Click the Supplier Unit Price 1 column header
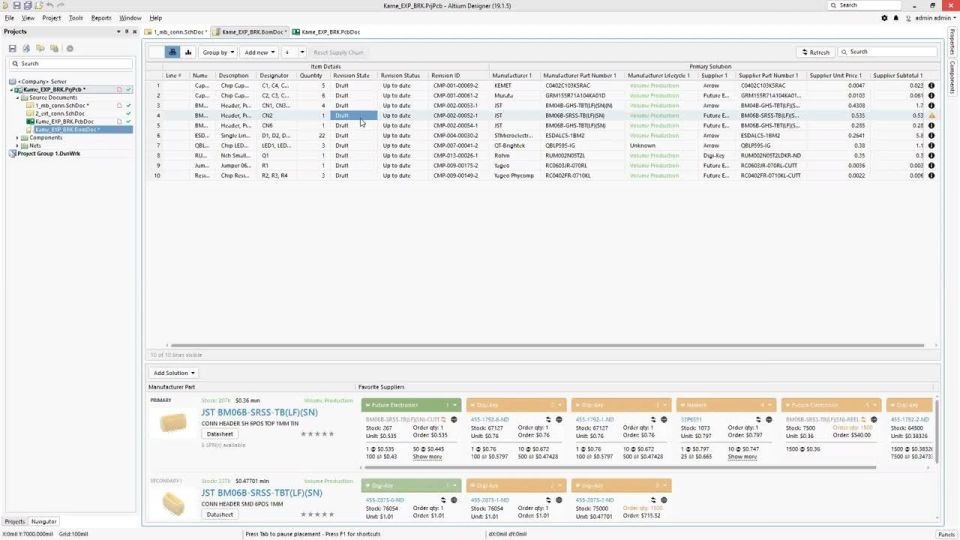The height and width of the screenshot is (540, 960). pyautogui.click(x=836, y=75)
